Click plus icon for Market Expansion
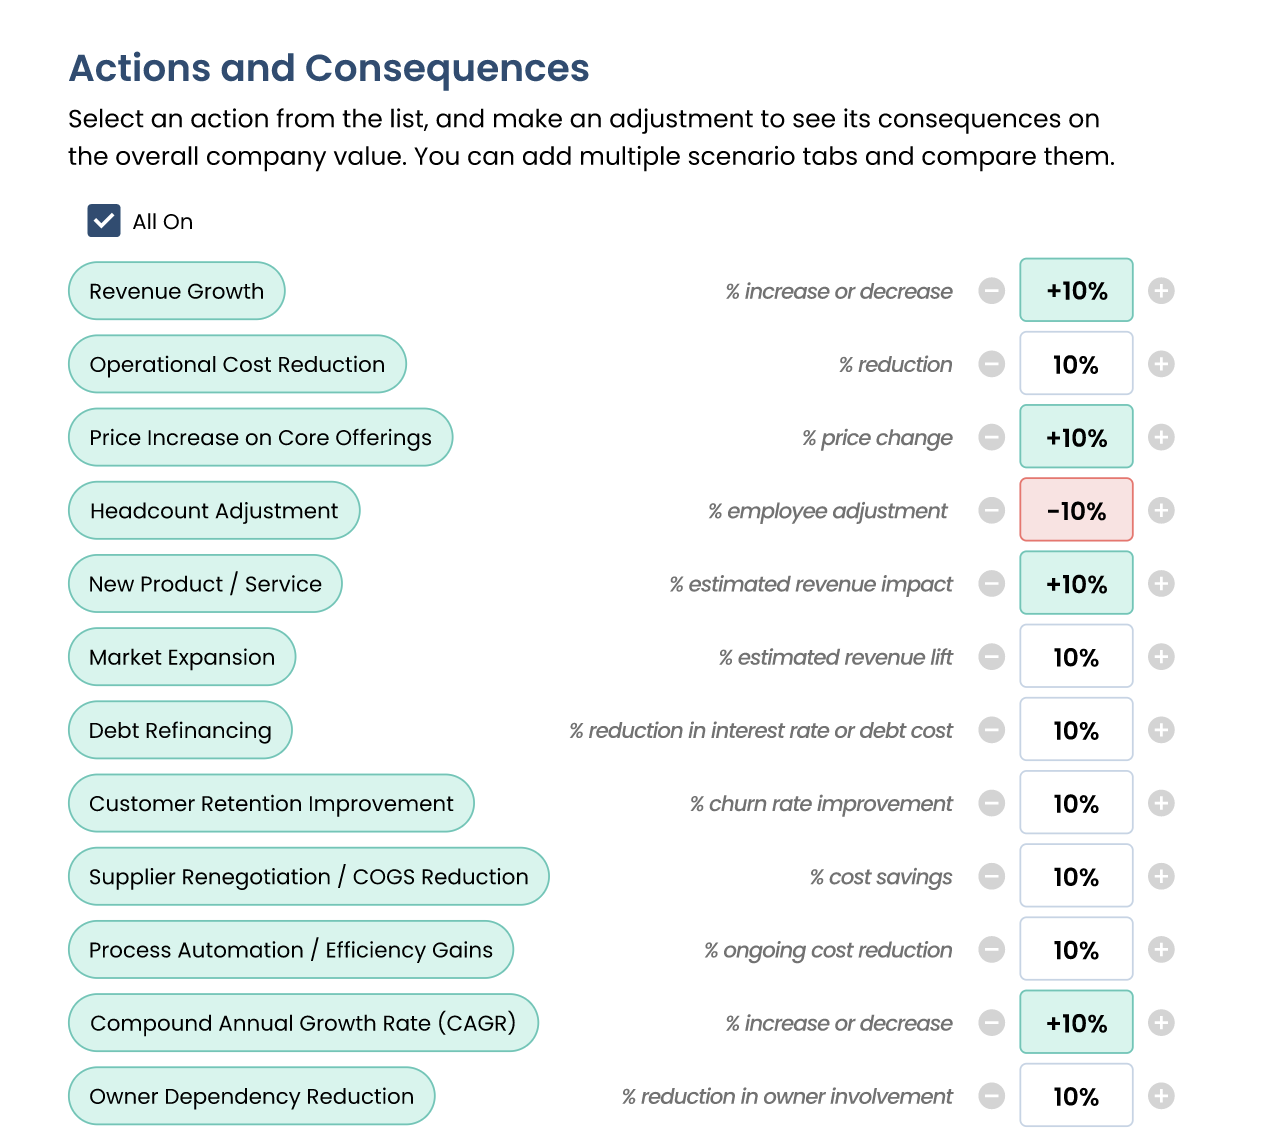The image size is (1266, 1130). 1161,657
